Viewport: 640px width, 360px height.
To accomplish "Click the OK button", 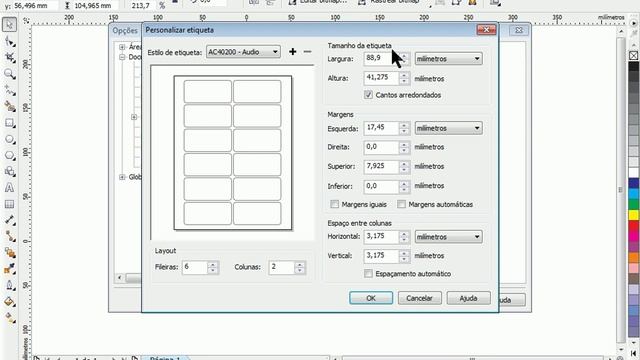I will point(371,298).
